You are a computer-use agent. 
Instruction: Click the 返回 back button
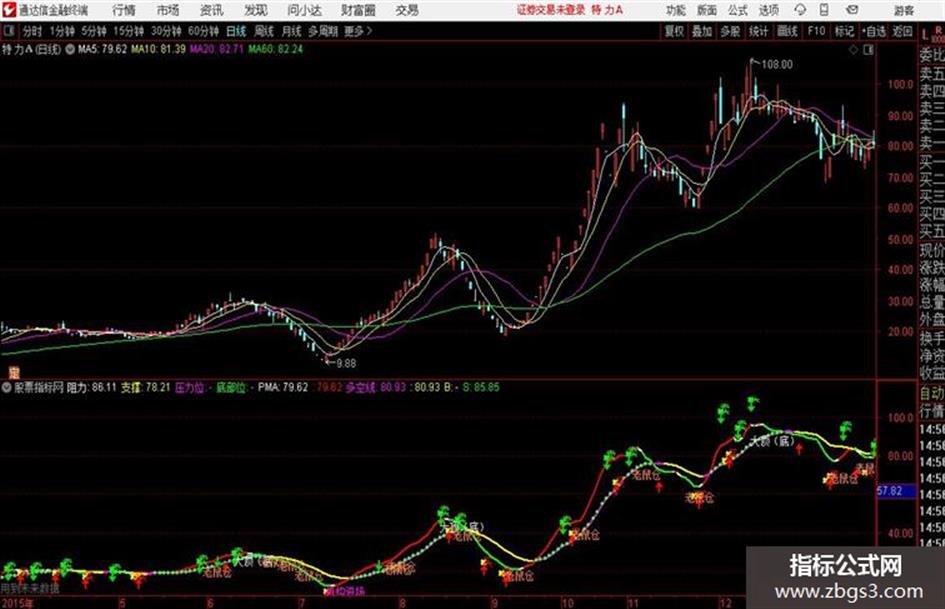(902, 31)
